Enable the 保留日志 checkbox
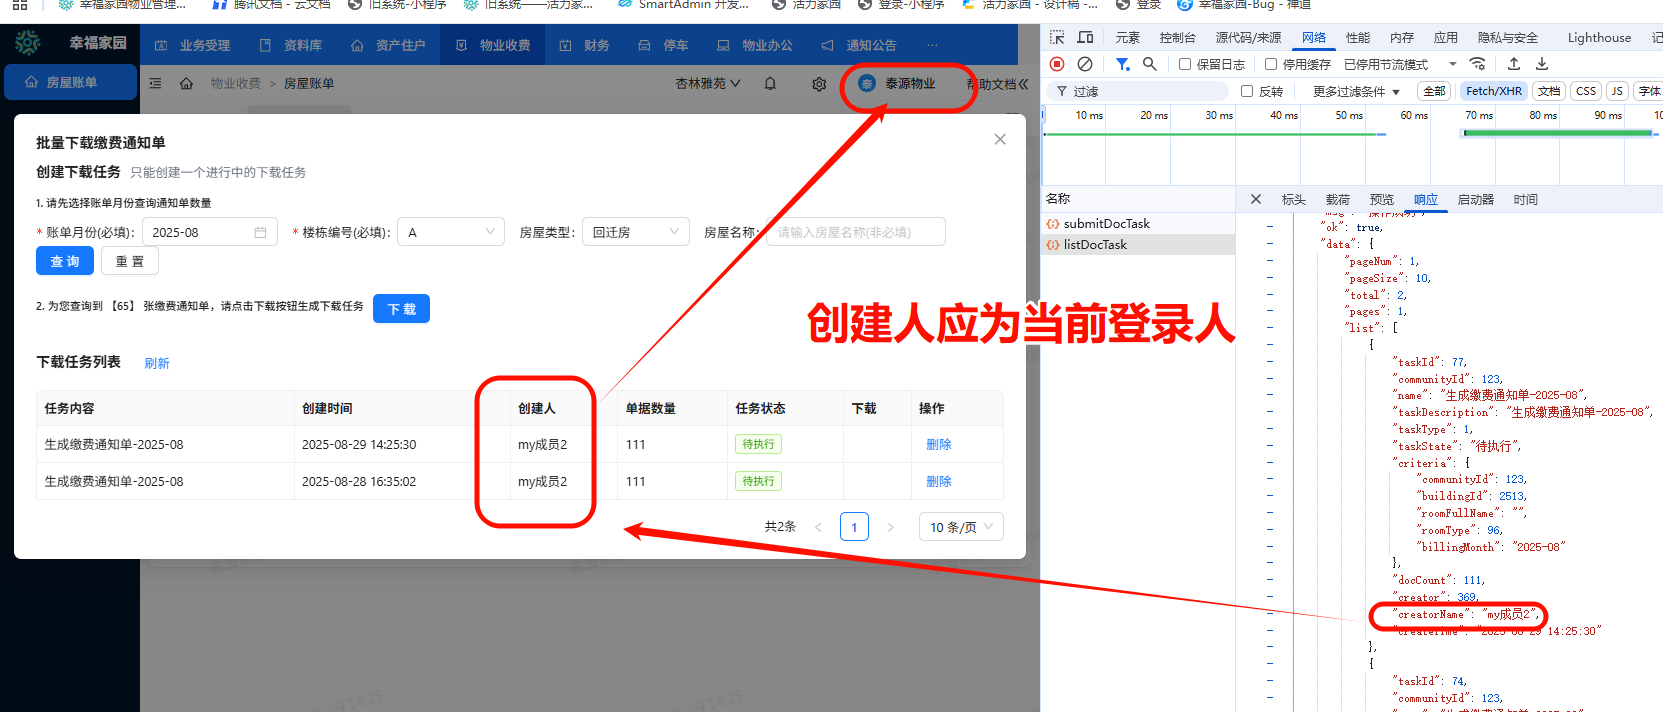1663x712 pixels. [1185, 64]
